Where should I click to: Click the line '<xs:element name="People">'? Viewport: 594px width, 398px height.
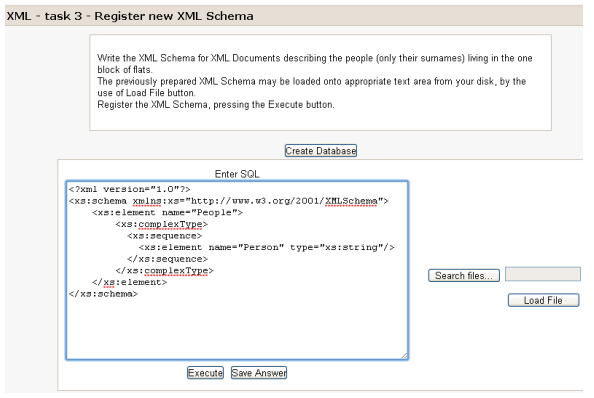coord(167,212)
